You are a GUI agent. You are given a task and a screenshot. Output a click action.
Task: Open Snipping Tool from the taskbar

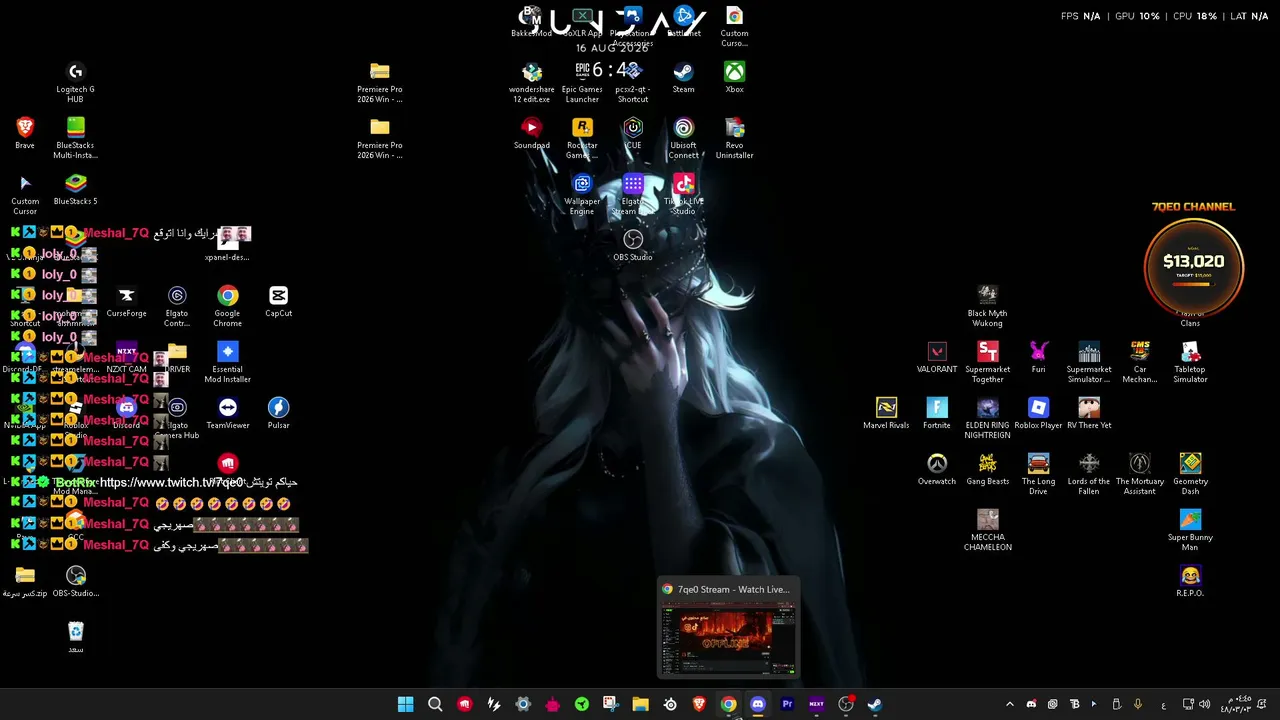pos(611,704)
